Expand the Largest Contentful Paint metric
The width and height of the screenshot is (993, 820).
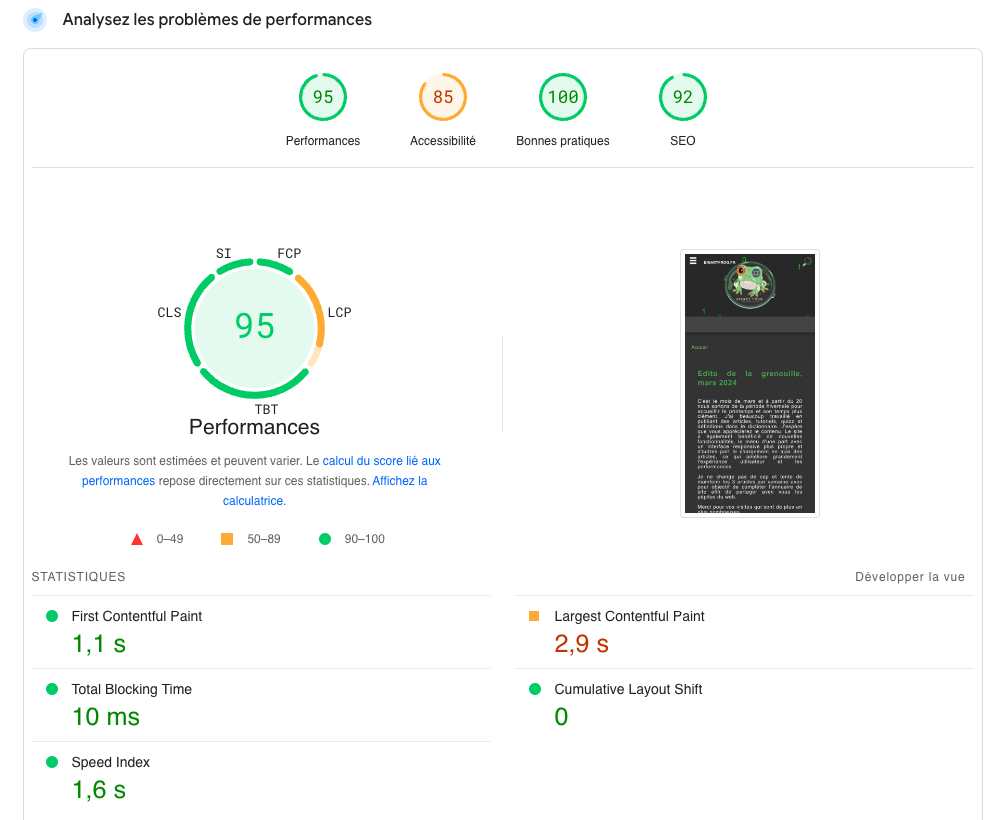[629, 616]
